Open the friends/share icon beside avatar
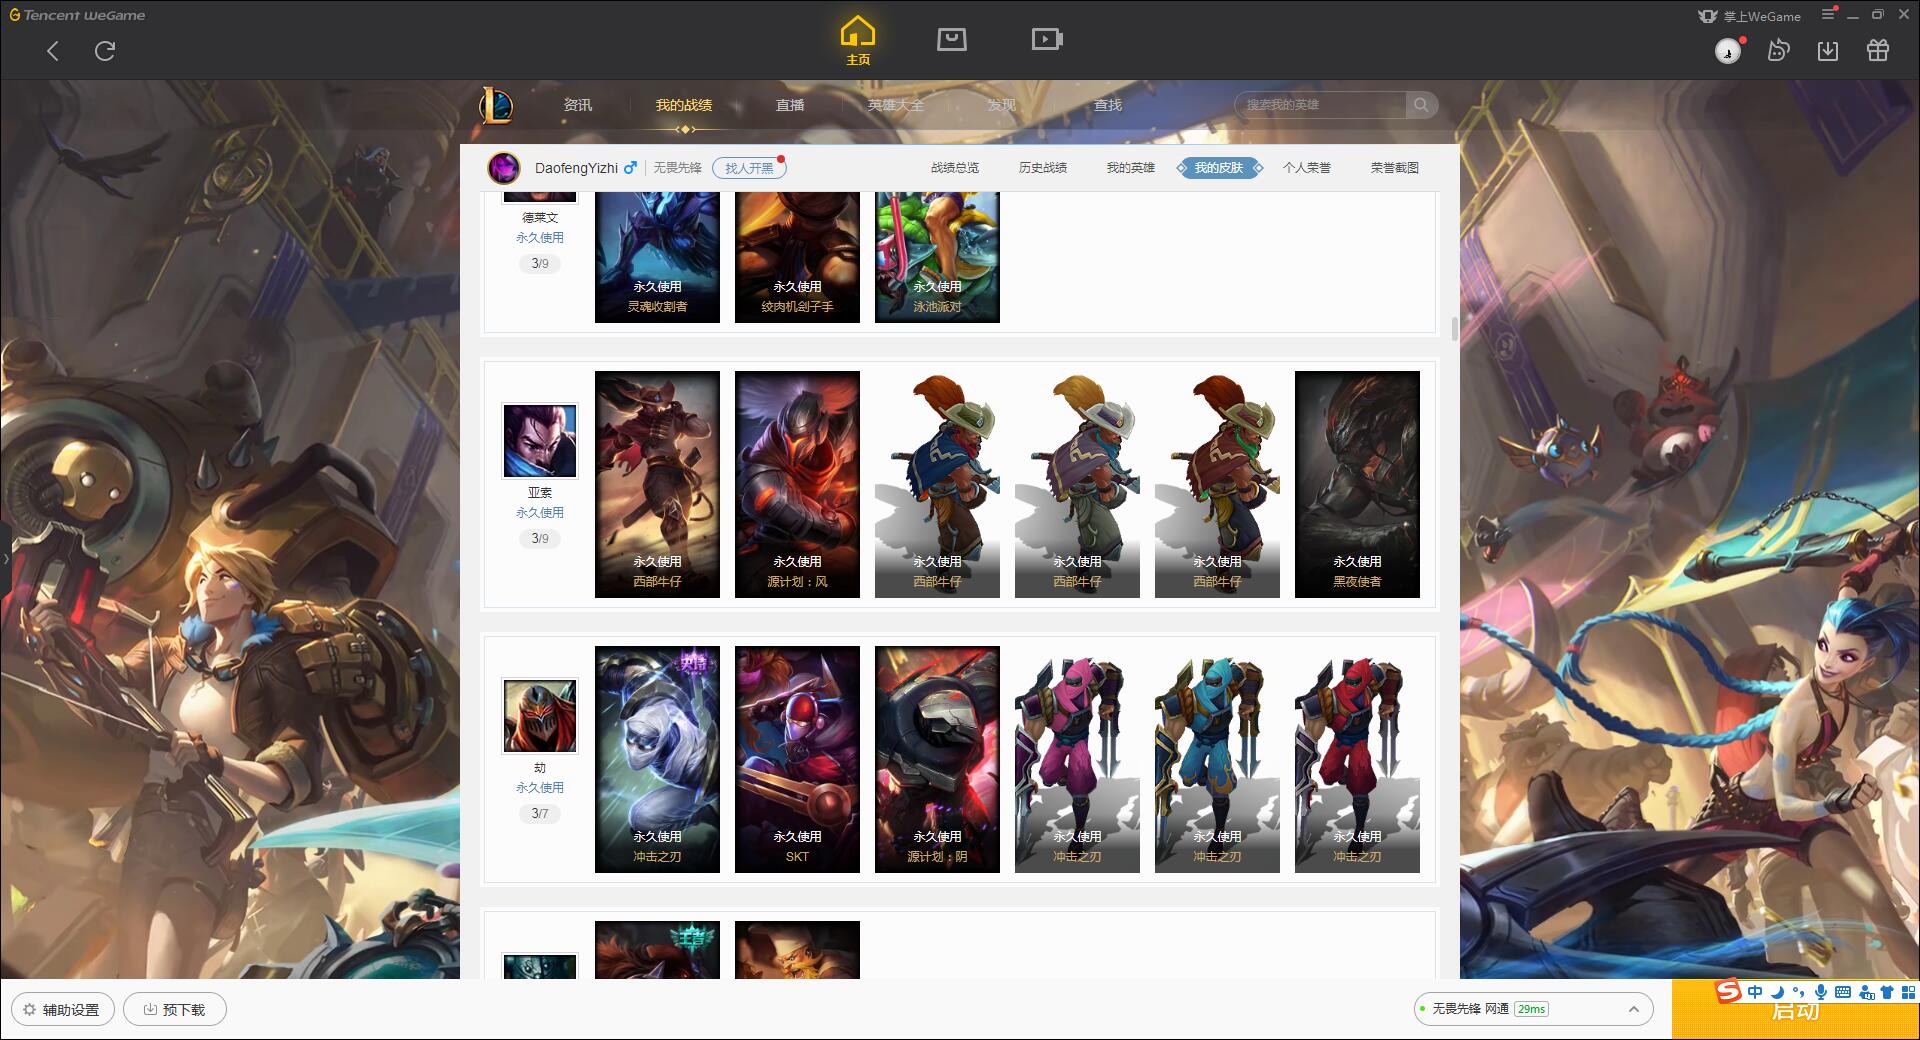1920x1040 pixels. tap(1778, 51)
